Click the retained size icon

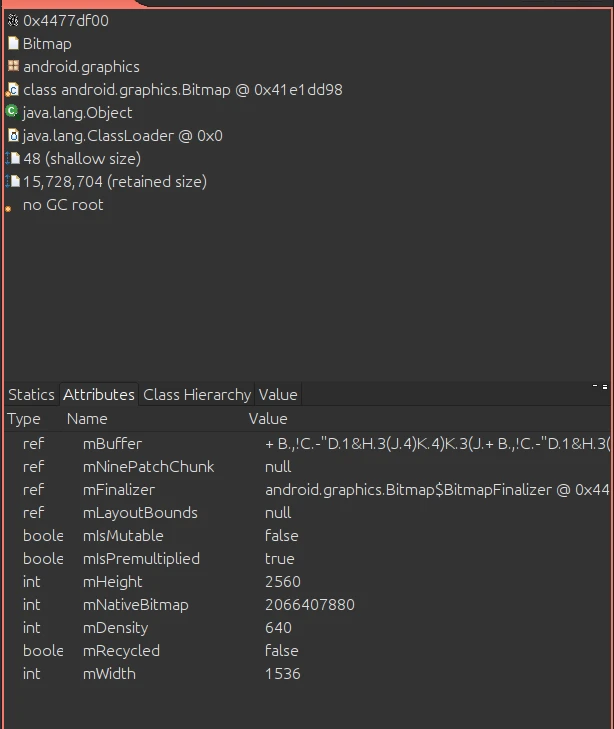[13, 181]
